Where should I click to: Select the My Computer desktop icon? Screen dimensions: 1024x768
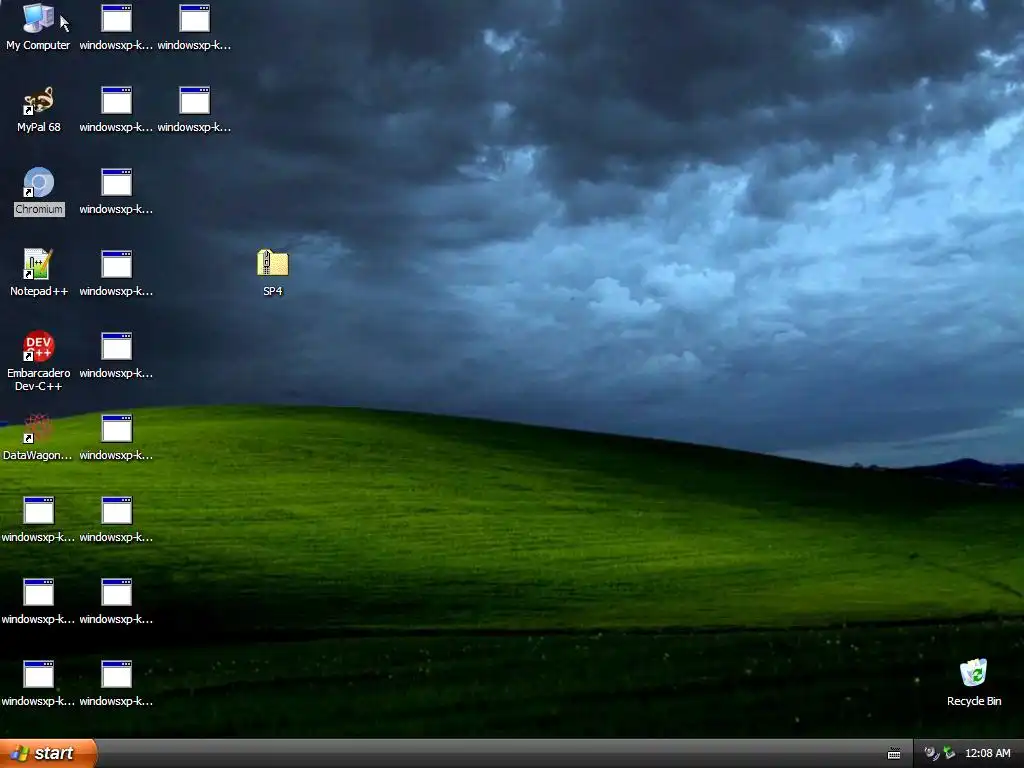[x=38, y=27]
